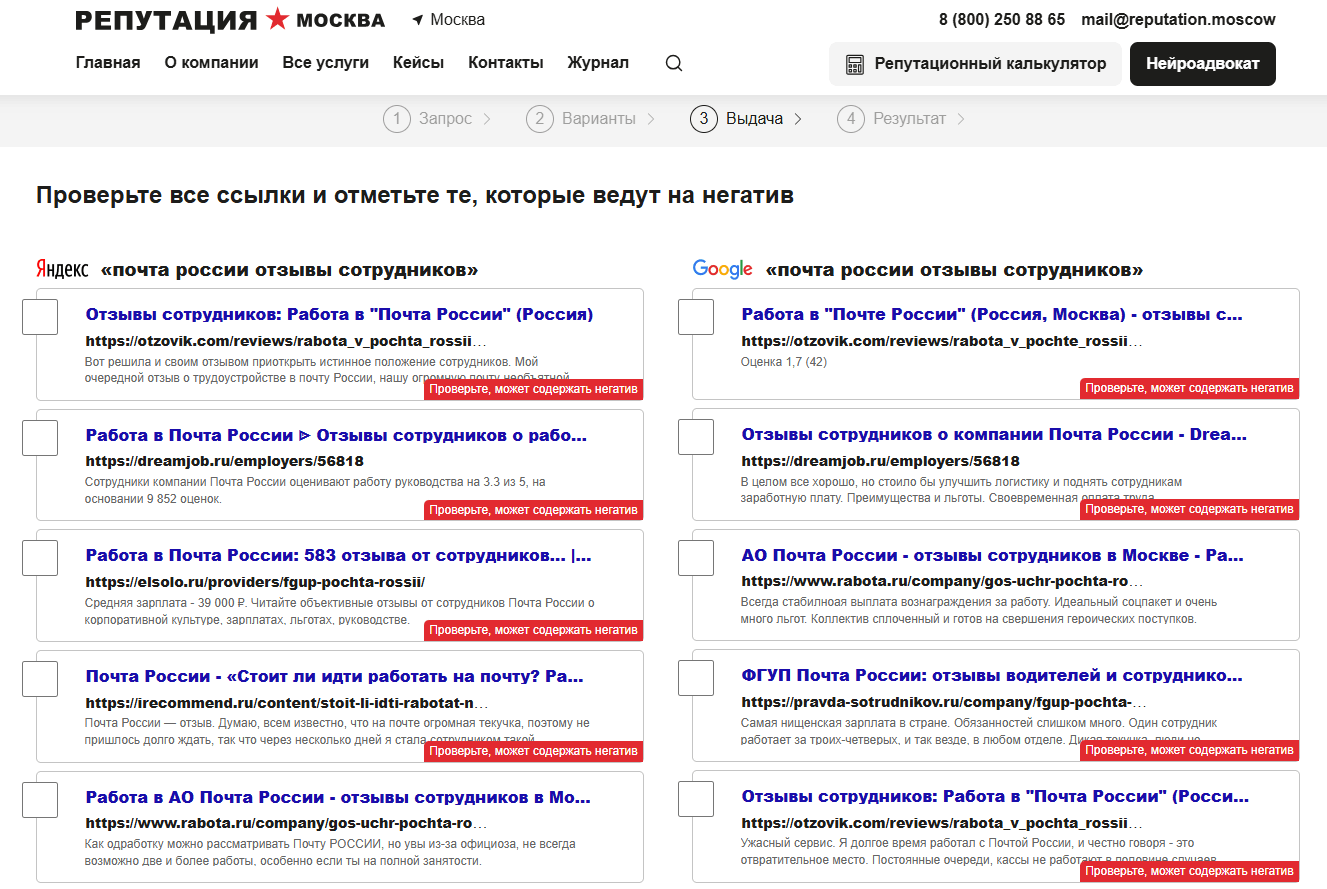Open the Все услуги menu item
Screen dimensions: 1327x889
pyautogui.click(x=326, y=63)
